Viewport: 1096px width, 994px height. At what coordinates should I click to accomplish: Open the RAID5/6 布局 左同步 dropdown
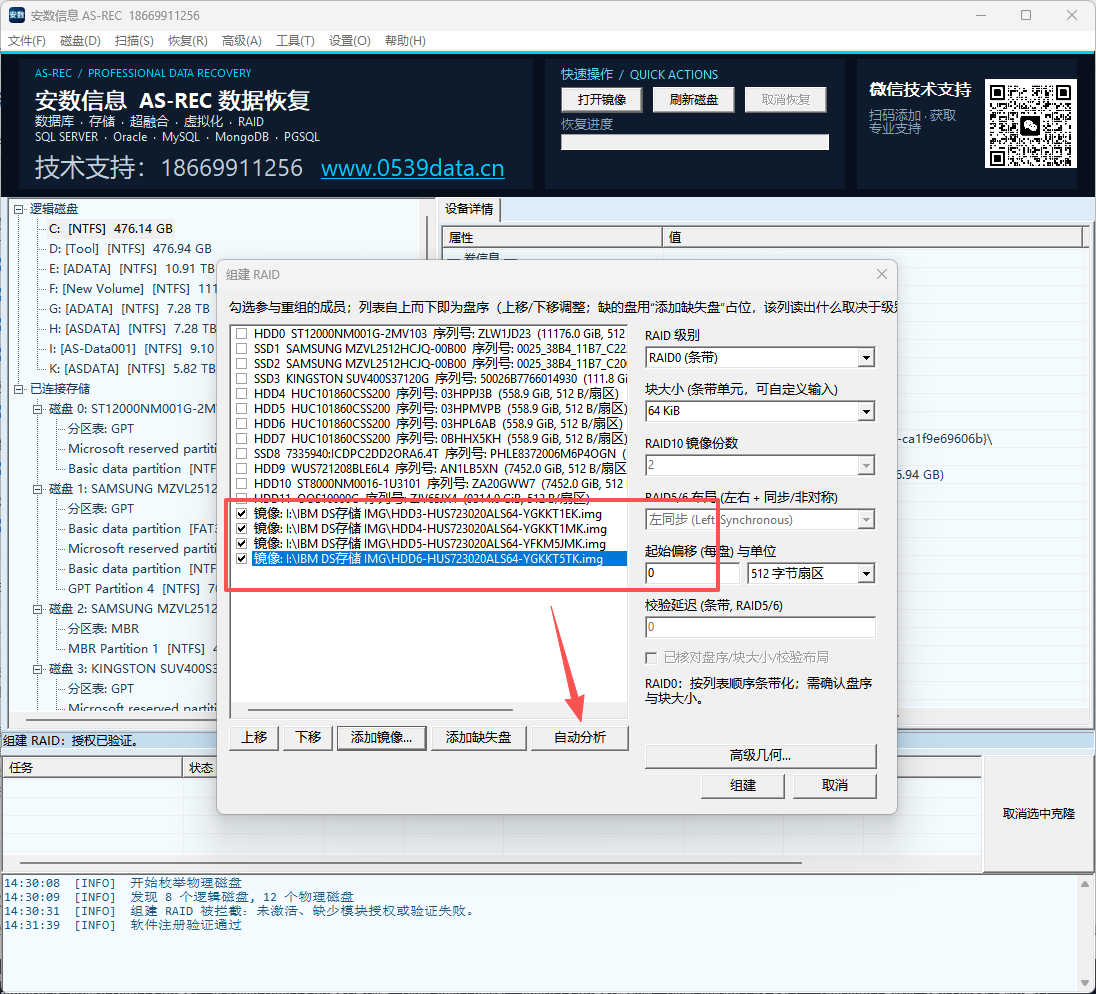(866, 519)
